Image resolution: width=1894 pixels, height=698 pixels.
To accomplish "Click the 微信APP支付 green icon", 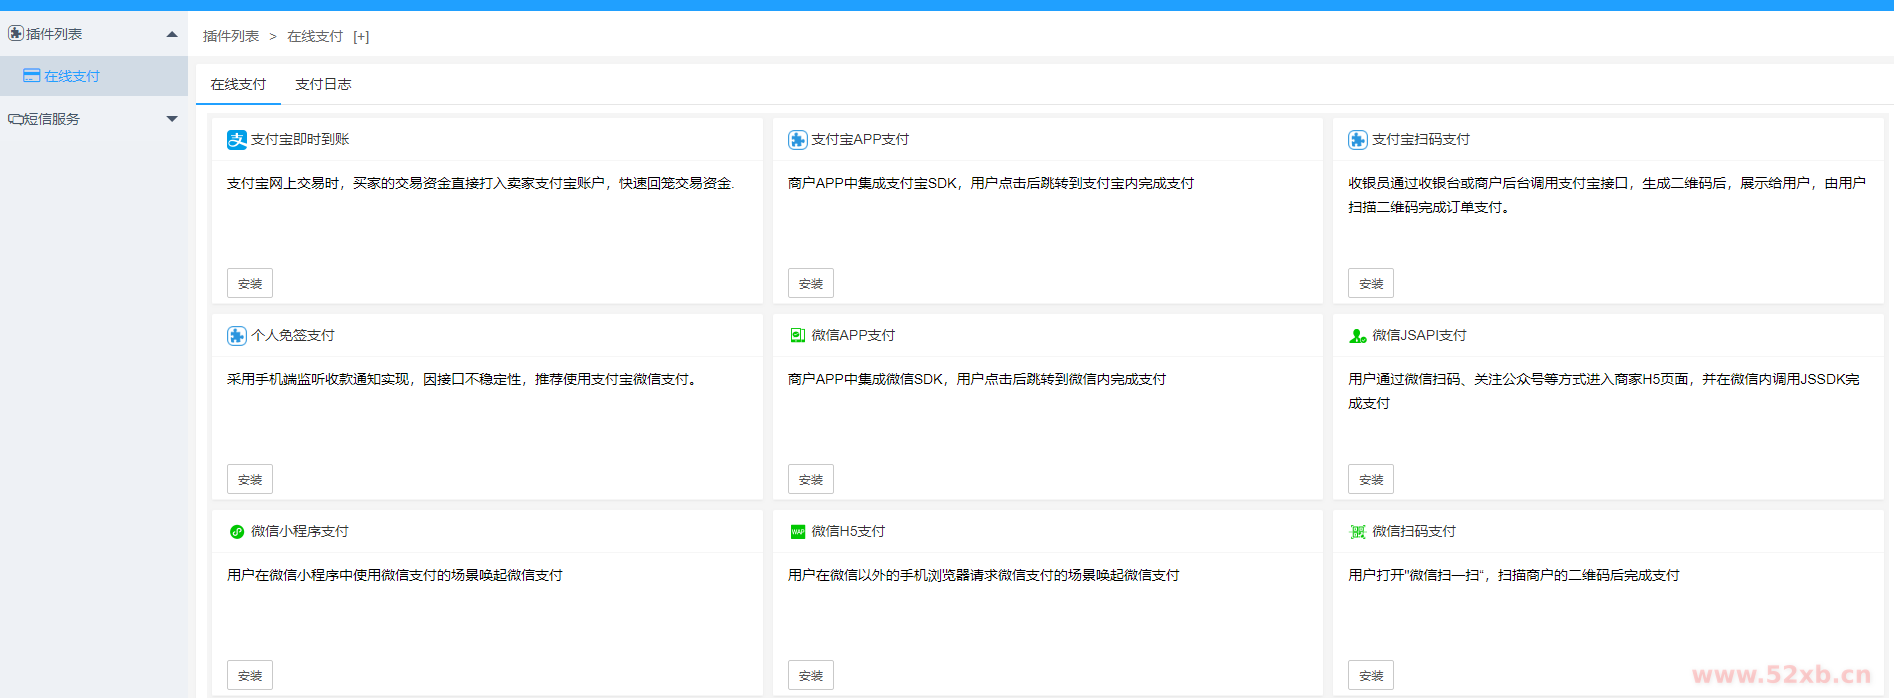I will [x=797, y=336].
